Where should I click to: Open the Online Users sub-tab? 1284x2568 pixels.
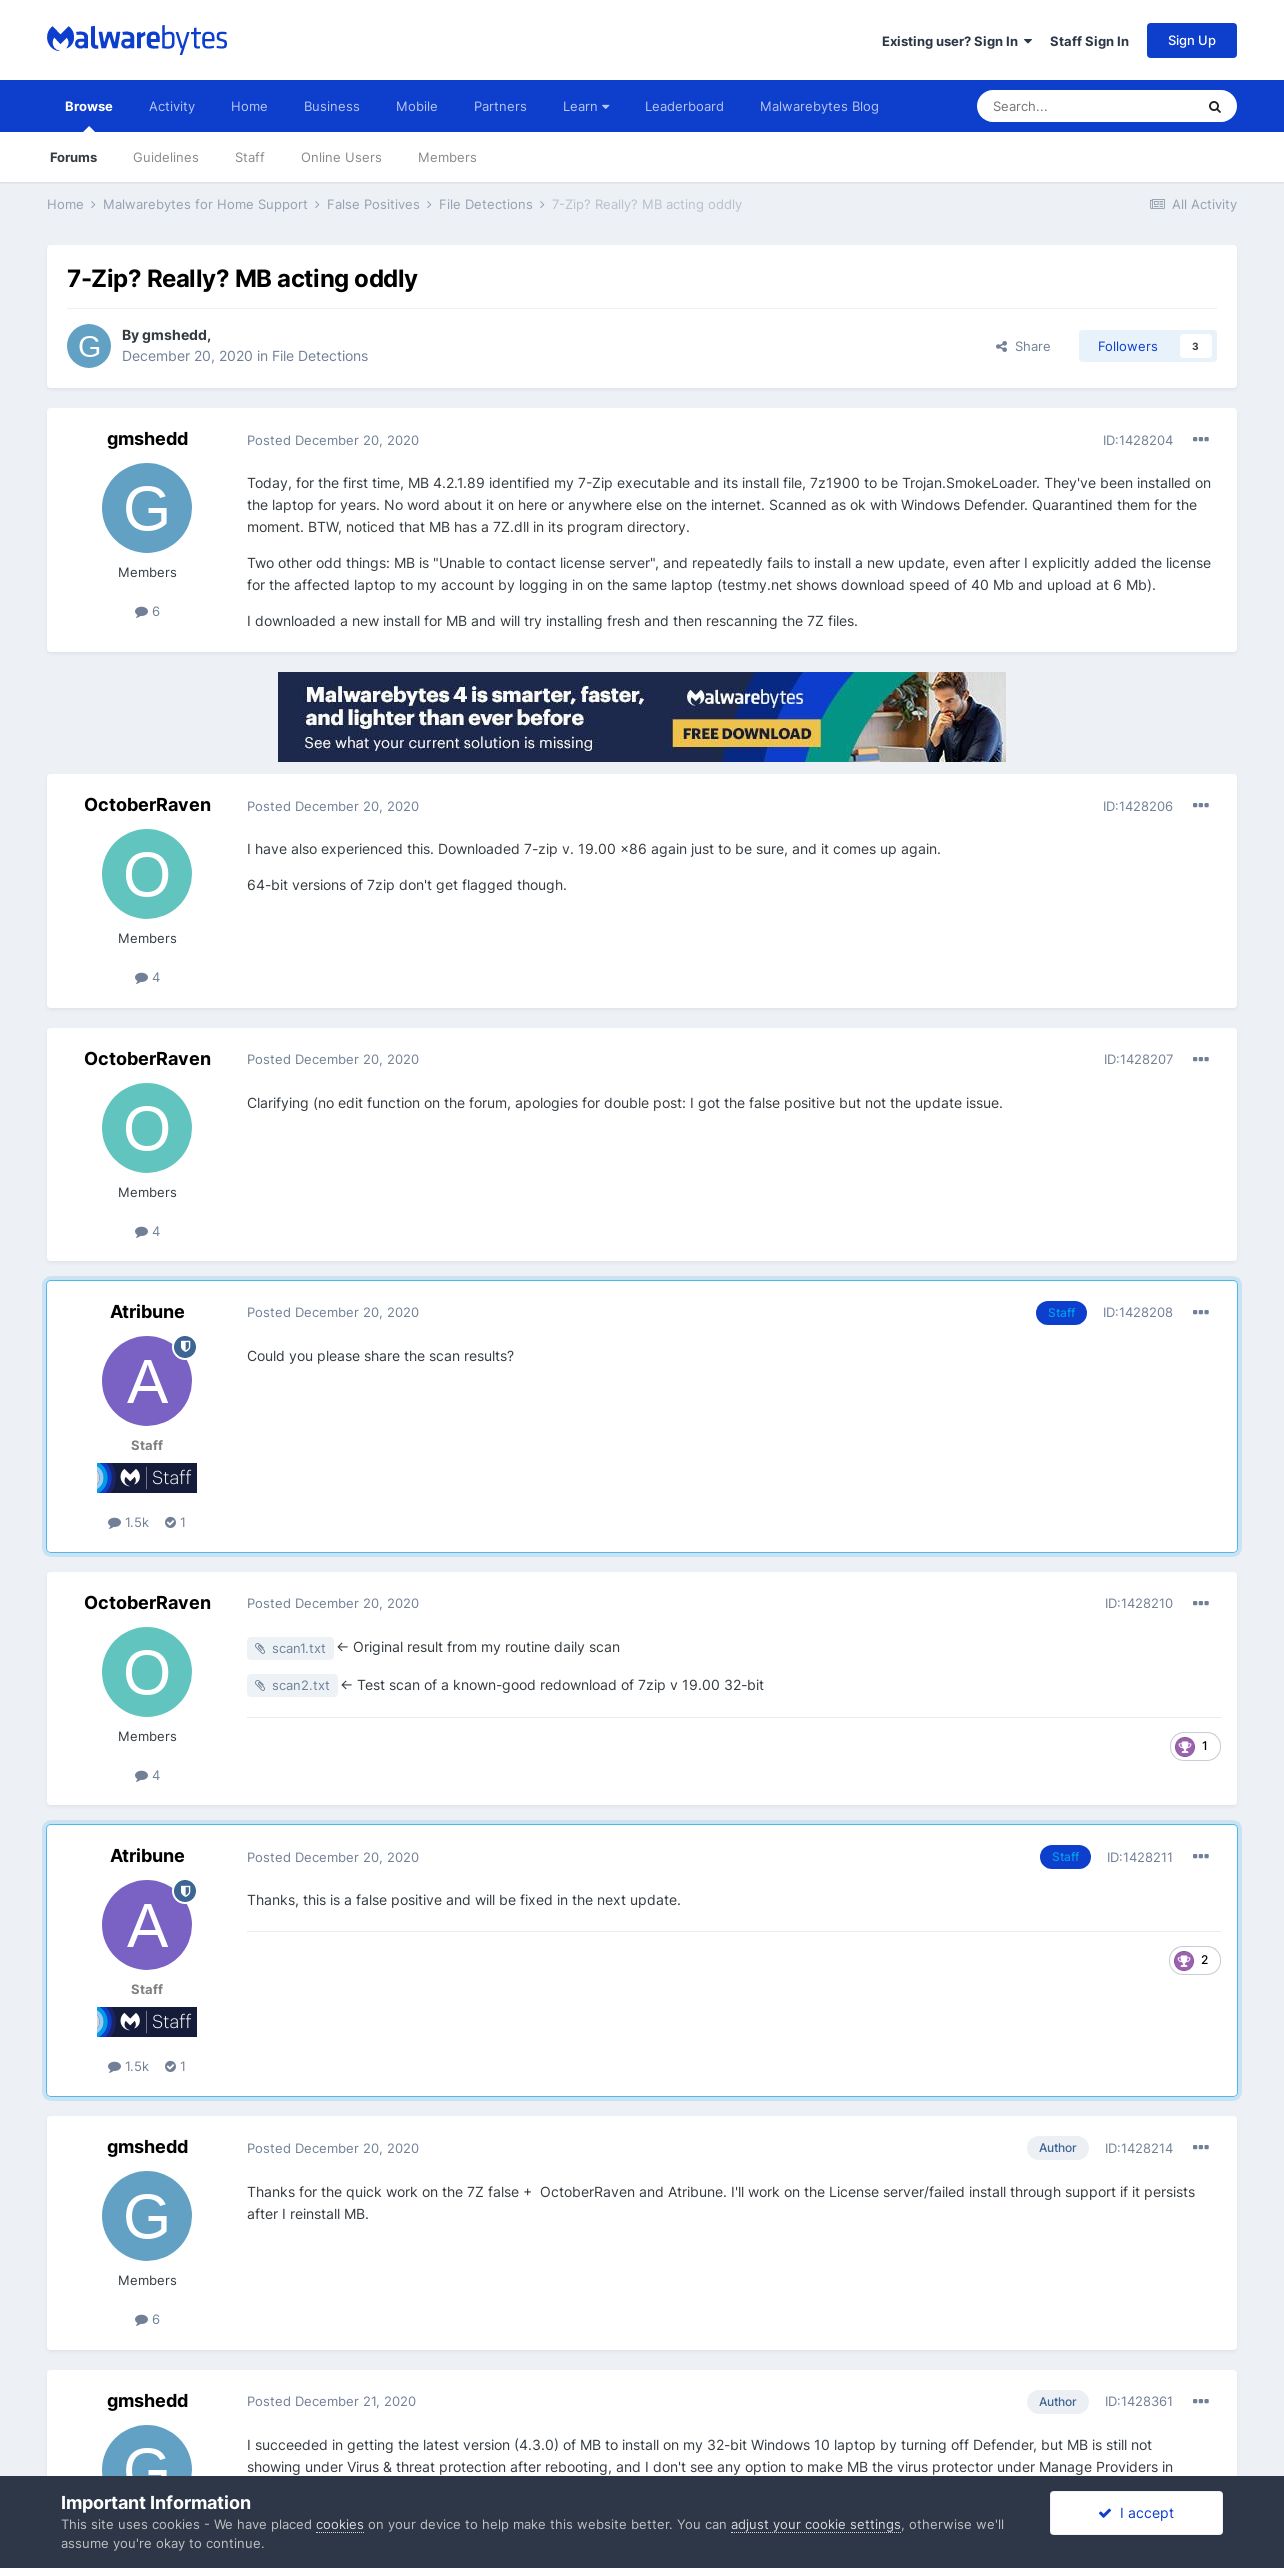pyautogui.click(x=341, y=157)
